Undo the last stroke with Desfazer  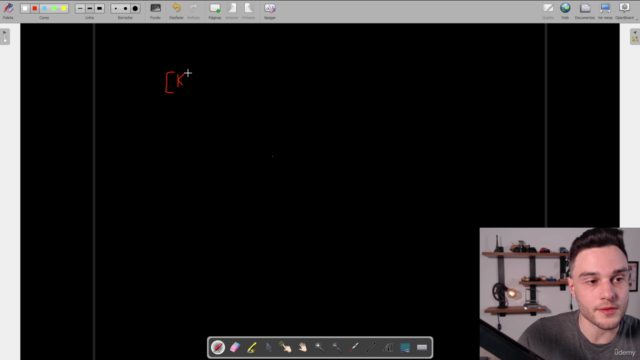pos(176,11)
